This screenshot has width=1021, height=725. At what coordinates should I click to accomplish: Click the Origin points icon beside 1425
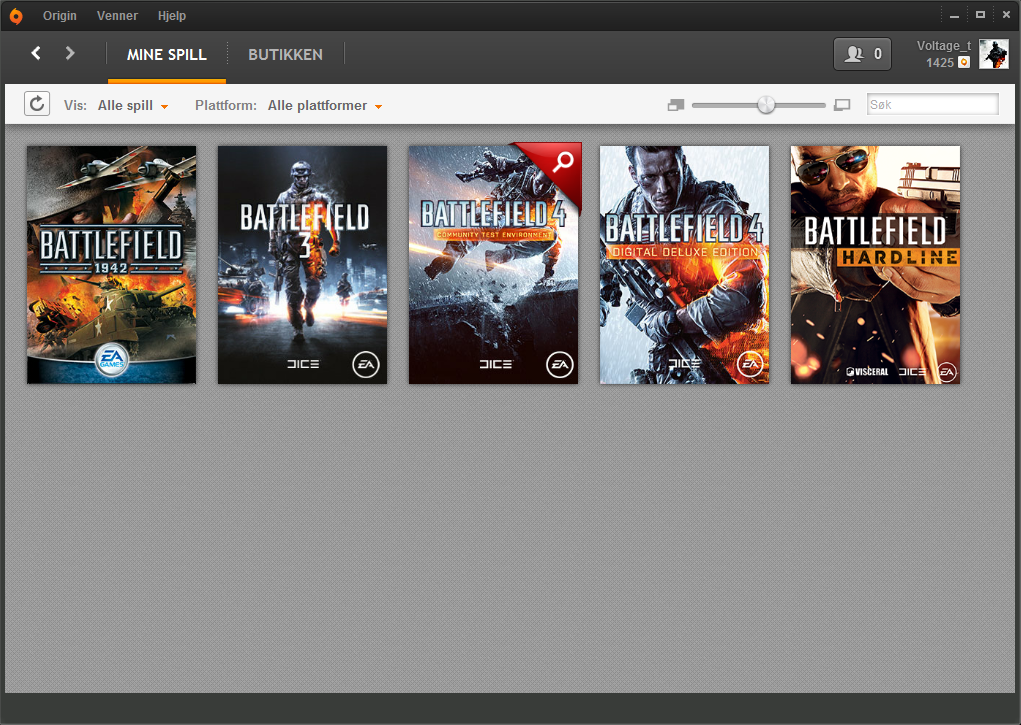click(x=964, y=63)
